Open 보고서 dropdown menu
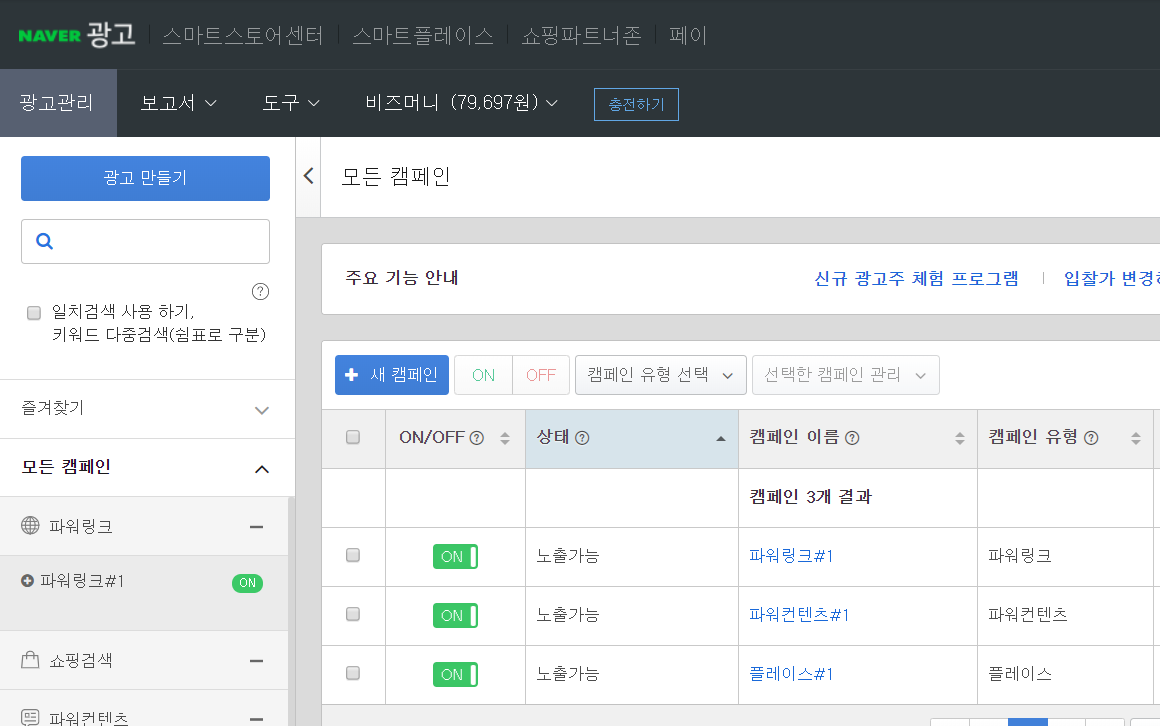 click(178, 103)
